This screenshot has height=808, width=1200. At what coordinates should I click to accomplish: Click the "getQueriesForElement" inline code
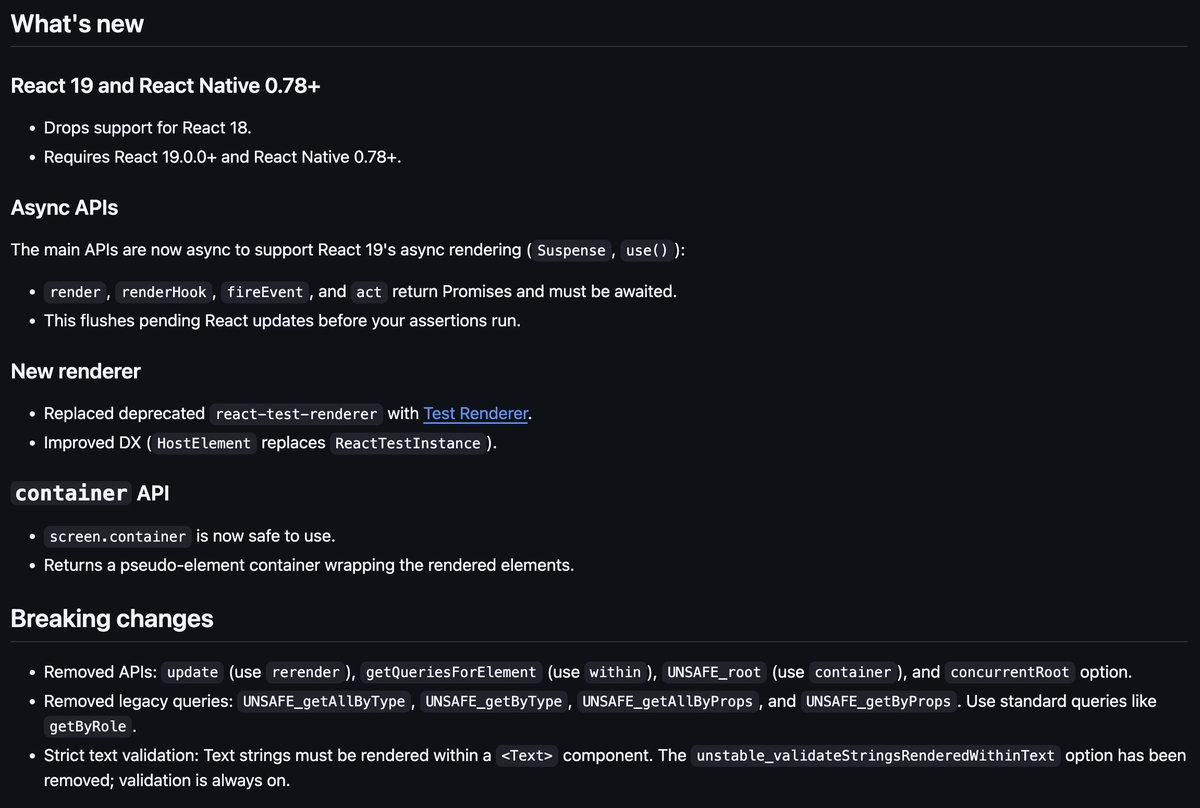point(452,673)
